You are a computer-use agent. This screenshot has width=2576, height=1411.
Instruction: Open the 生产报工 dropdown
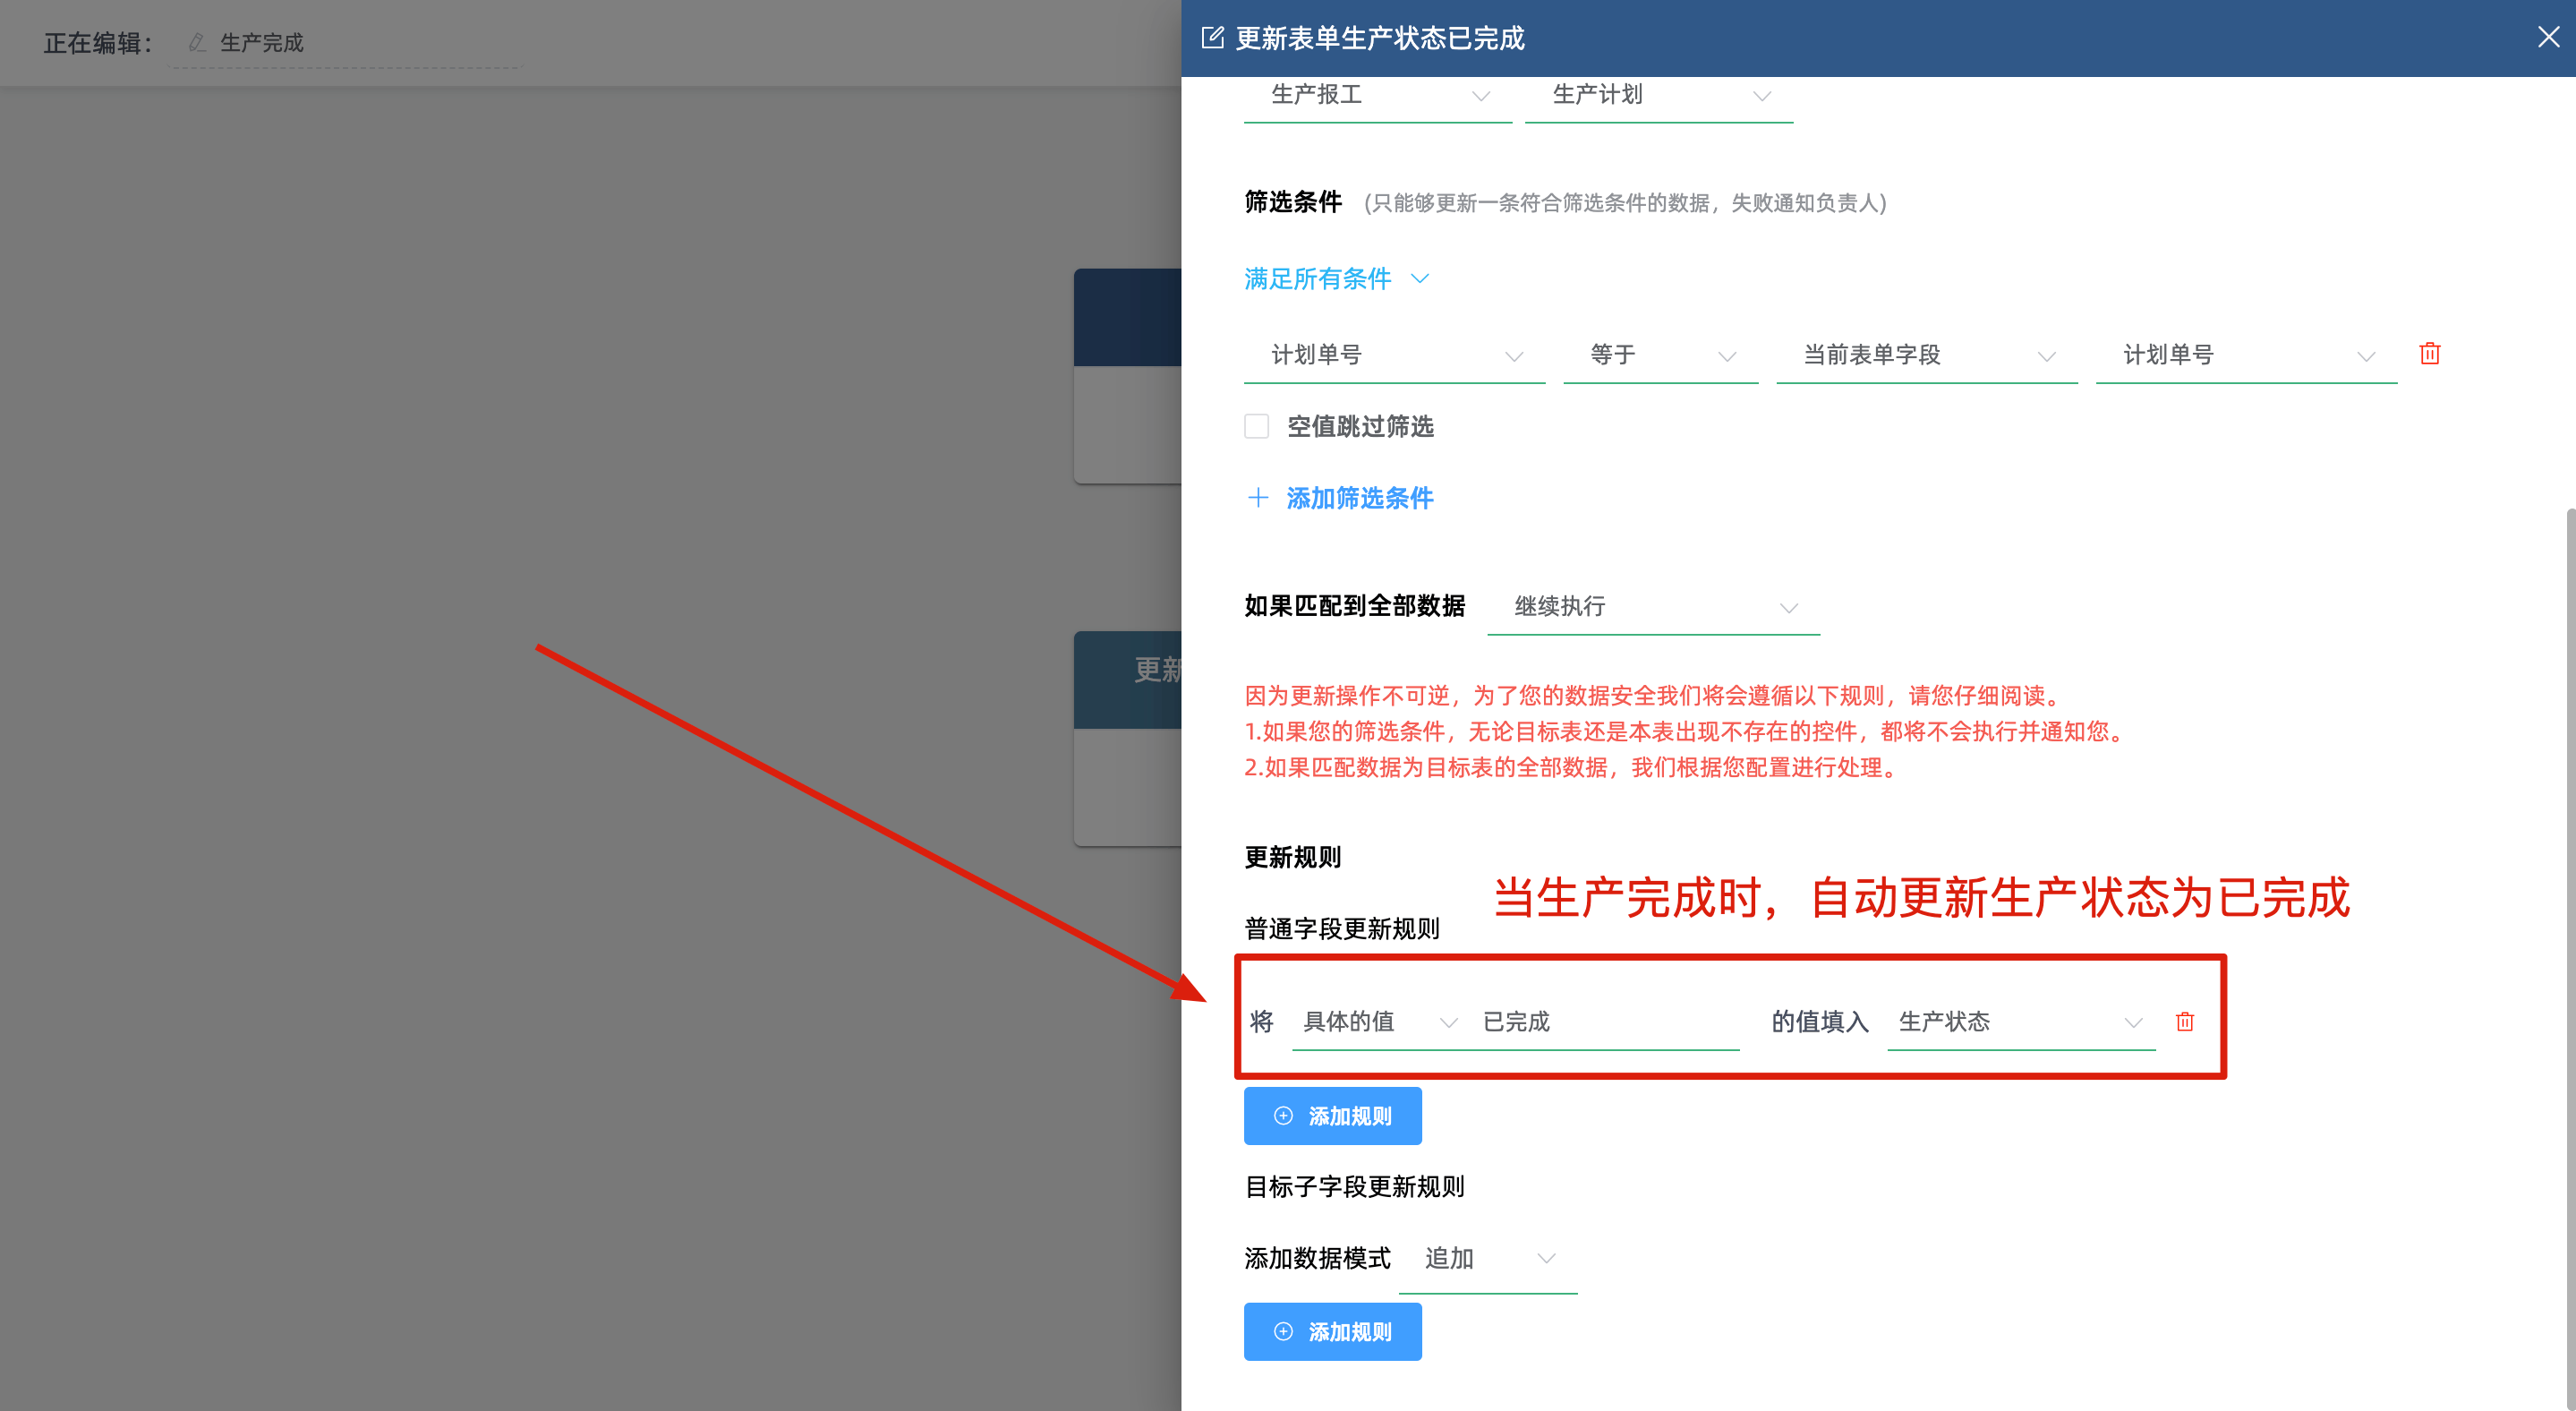click(1377, 96)
